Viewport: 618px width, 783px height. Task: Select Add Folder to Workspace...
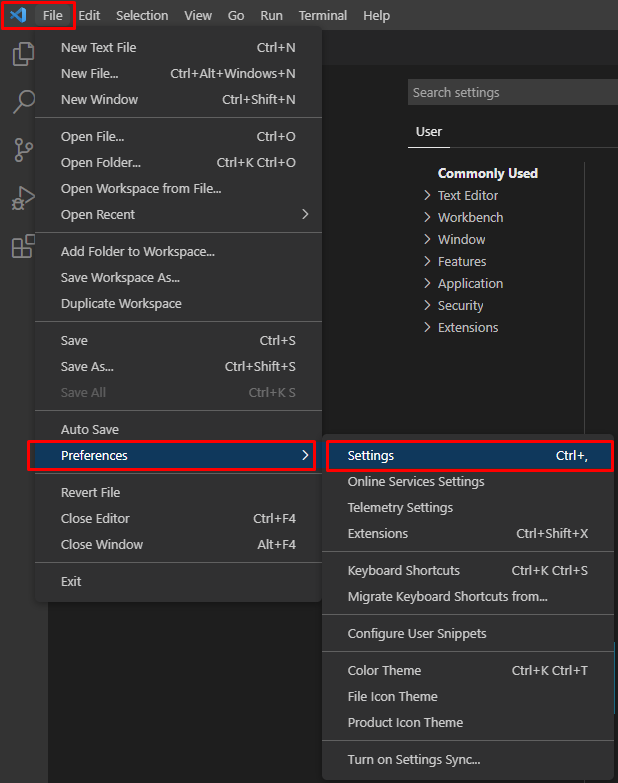[x=178, y=251]
